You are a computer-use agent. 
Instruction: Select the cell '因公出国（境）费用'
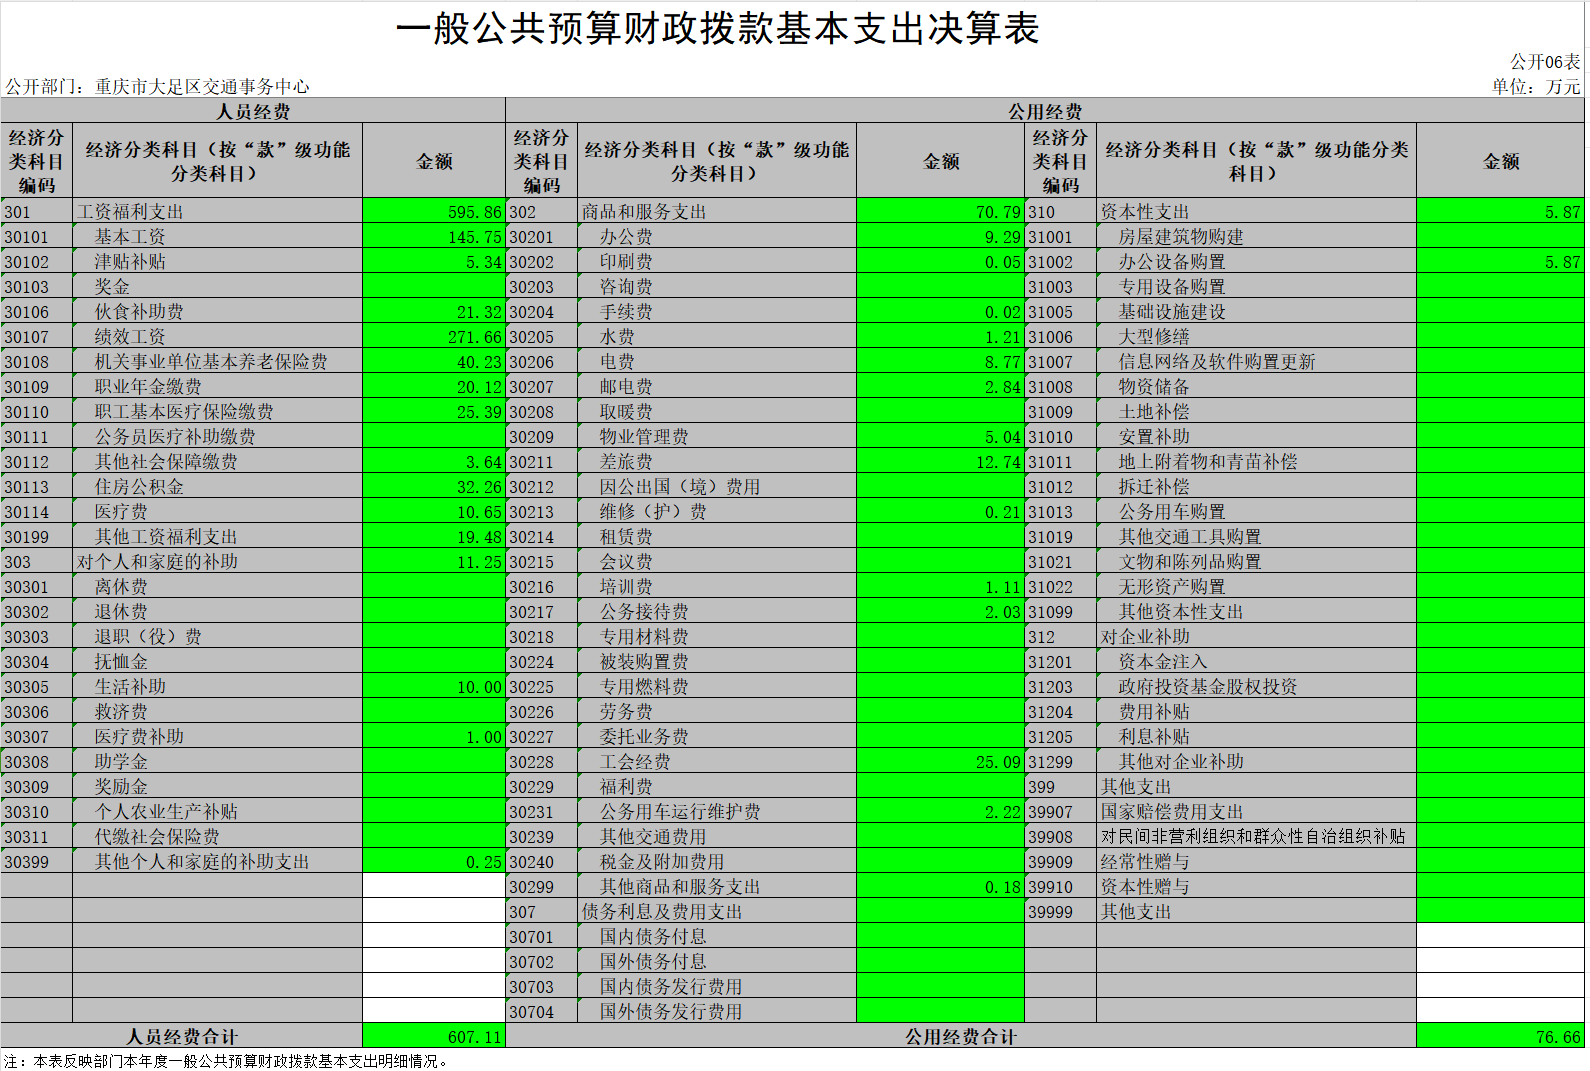(717, 486)
